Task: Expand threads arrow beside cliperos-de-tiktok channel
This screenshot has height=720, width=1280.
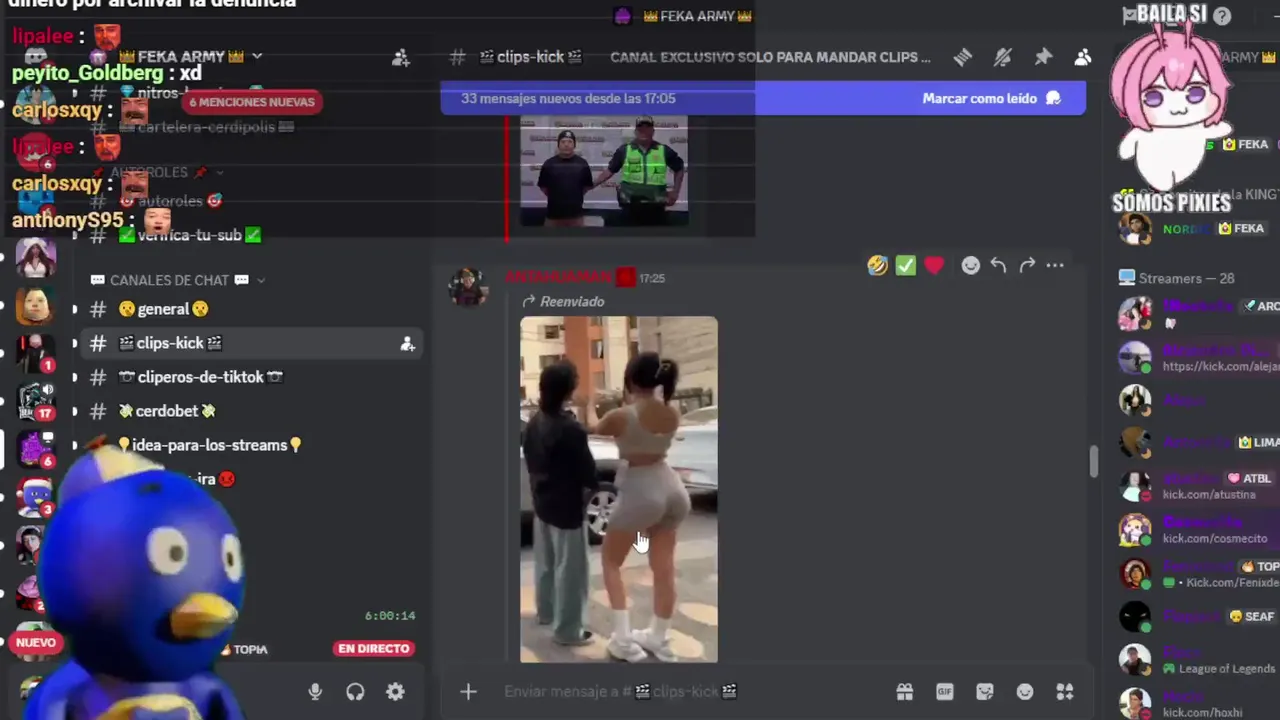Action: tap(74, 378)
